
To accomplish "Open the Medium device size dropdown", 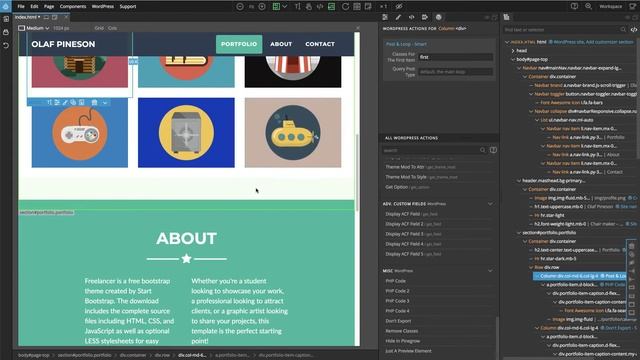I will click(x=34, y=28).
